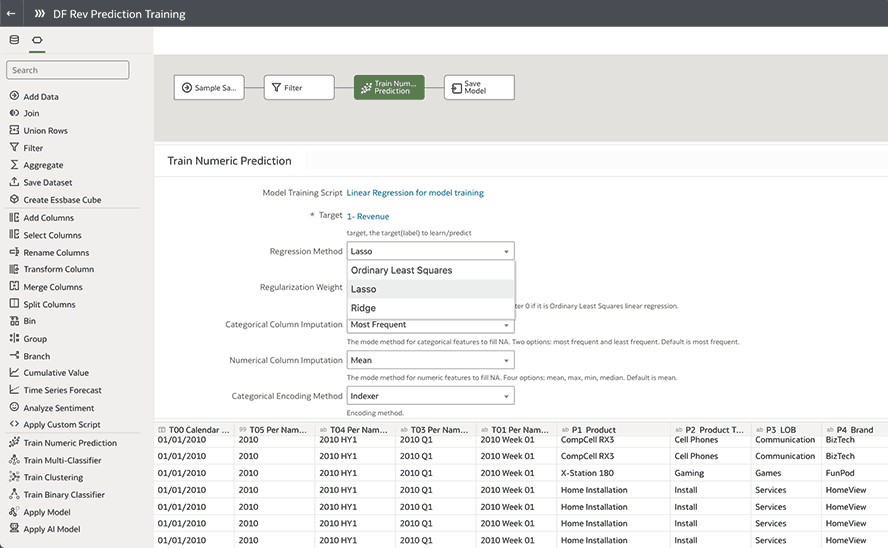Click the Analyze Sentiment icon
The image size is (888, 548).
pyautogui.click(x=14, y=408)
